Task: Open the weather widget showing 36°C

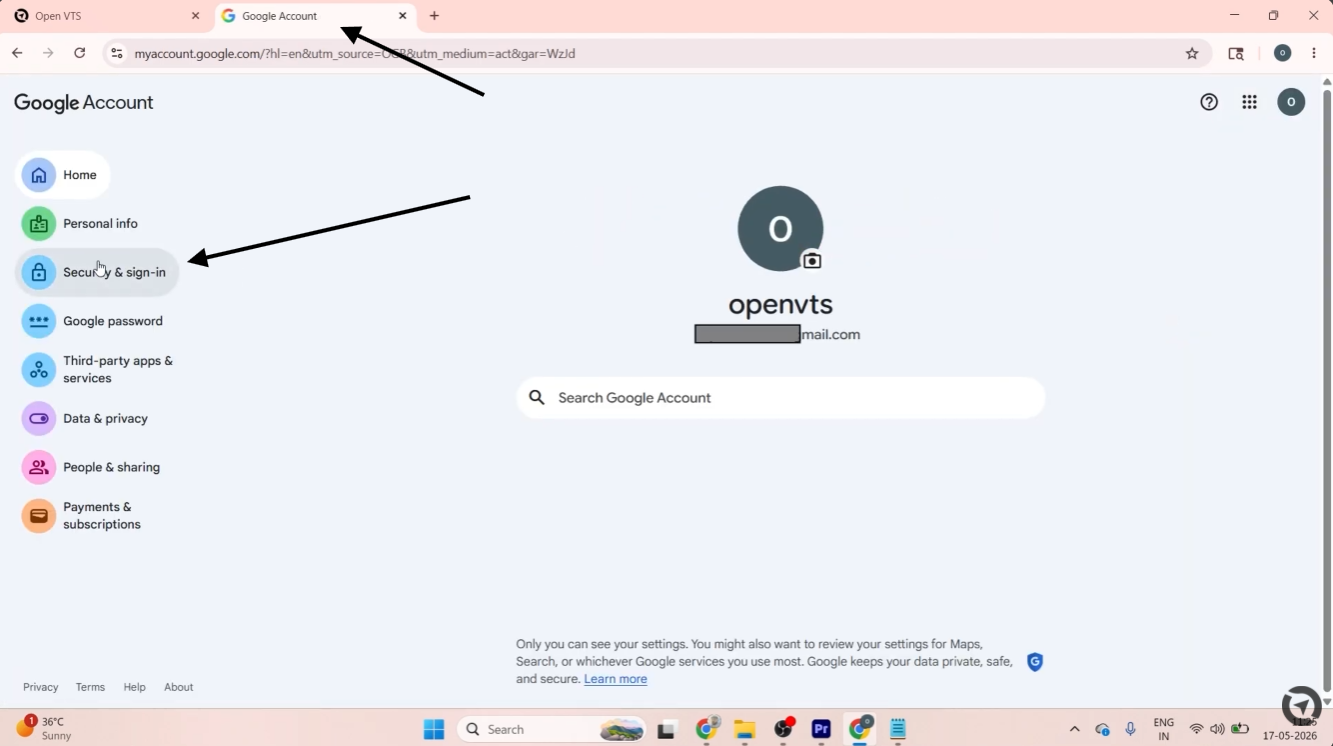Action: pyautogui.click(x=44, y=729)
